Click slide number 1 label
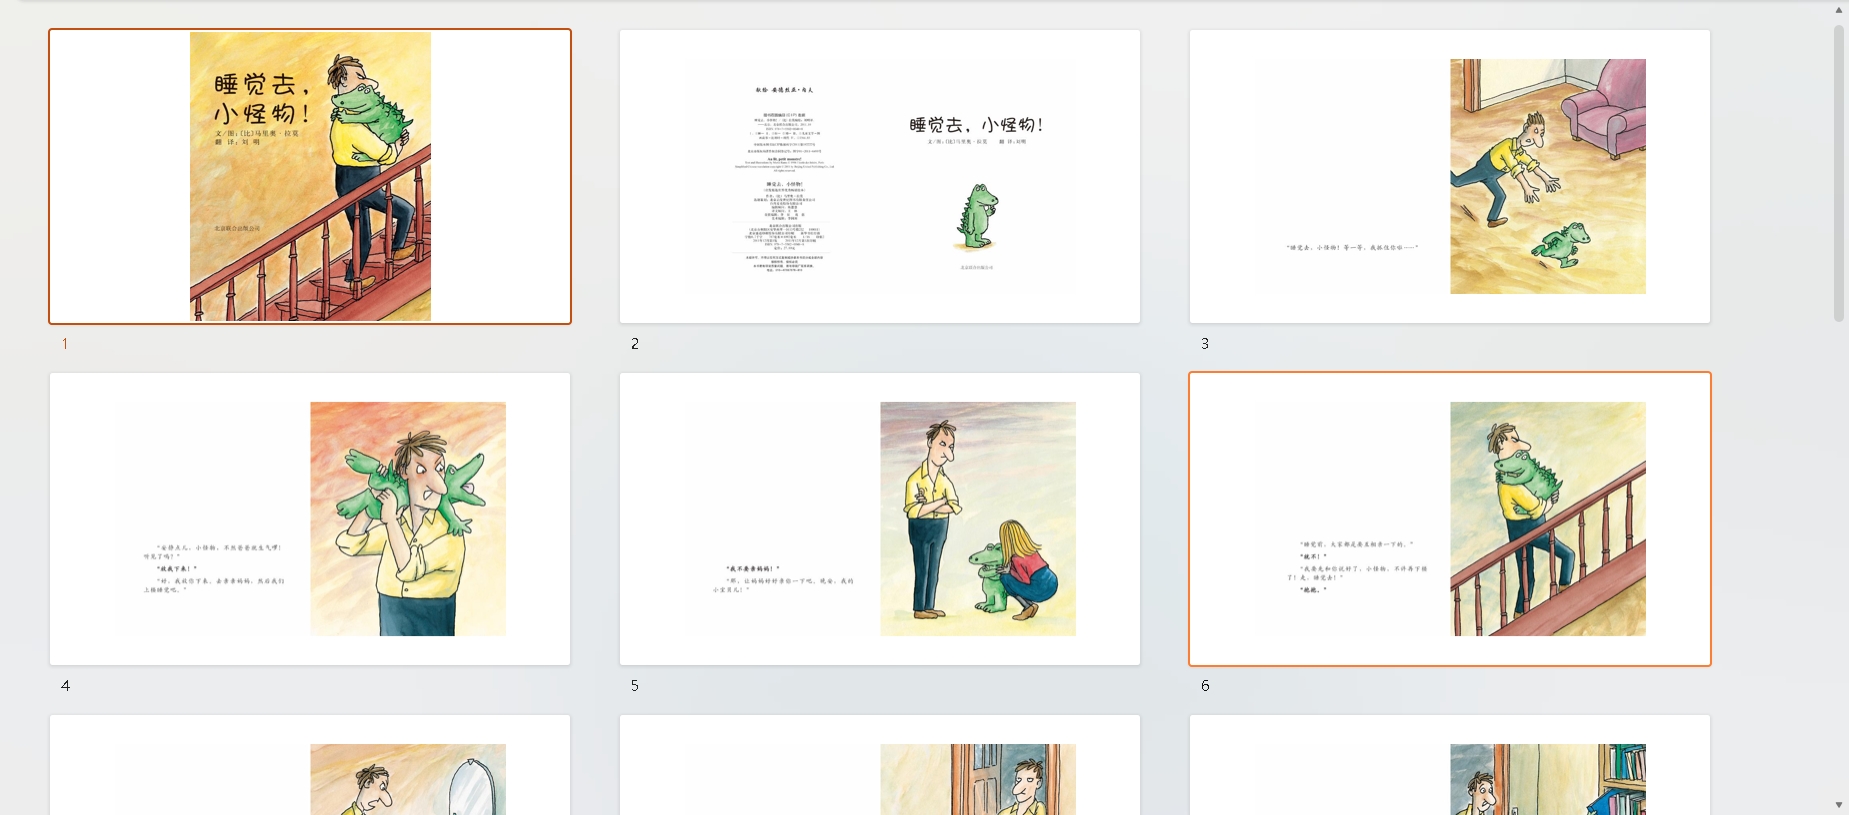Screen dimensions: 1849x815 click(x=65, y=344)
